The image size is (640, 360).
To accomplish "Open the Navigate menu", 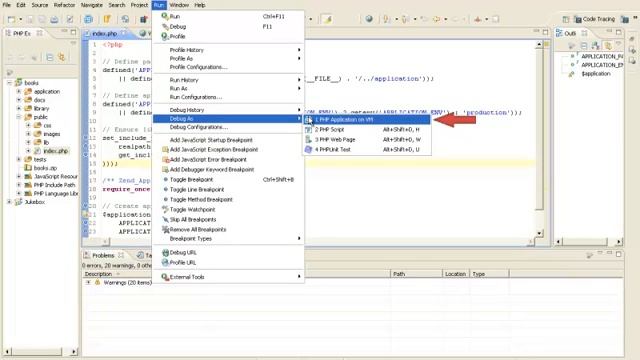I will tap(91, 5).
